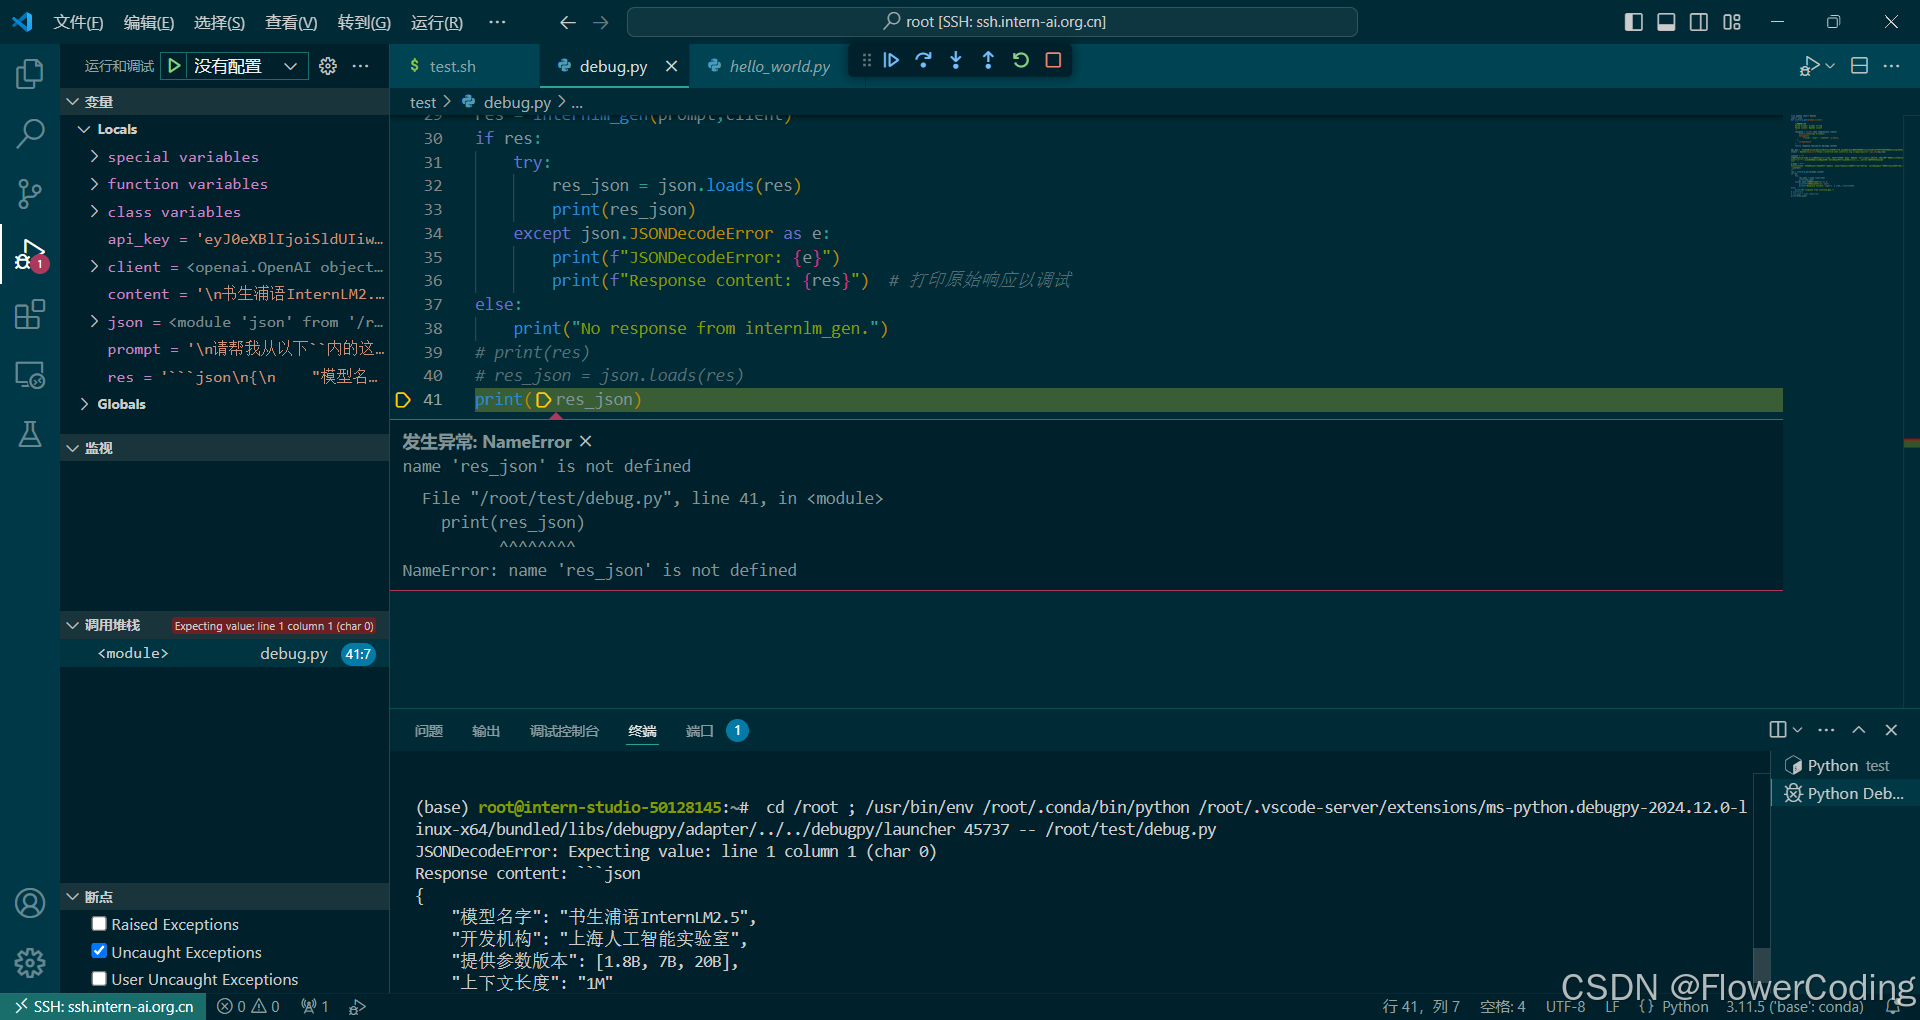Open the Extensions icon in activity bar
The width and height of the screenshot is (1920, 1020).
coord(30,314)
